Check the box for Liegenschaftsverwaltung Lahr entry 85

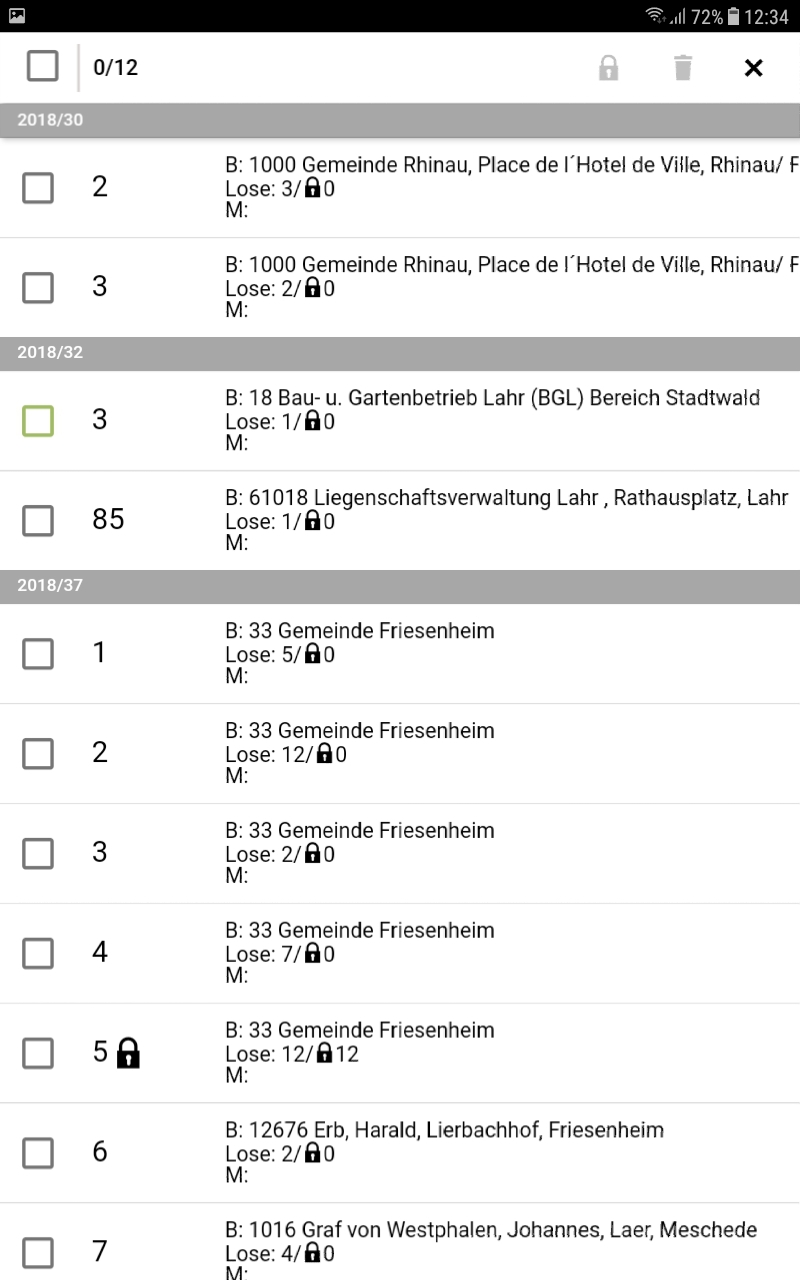[38, 520]
